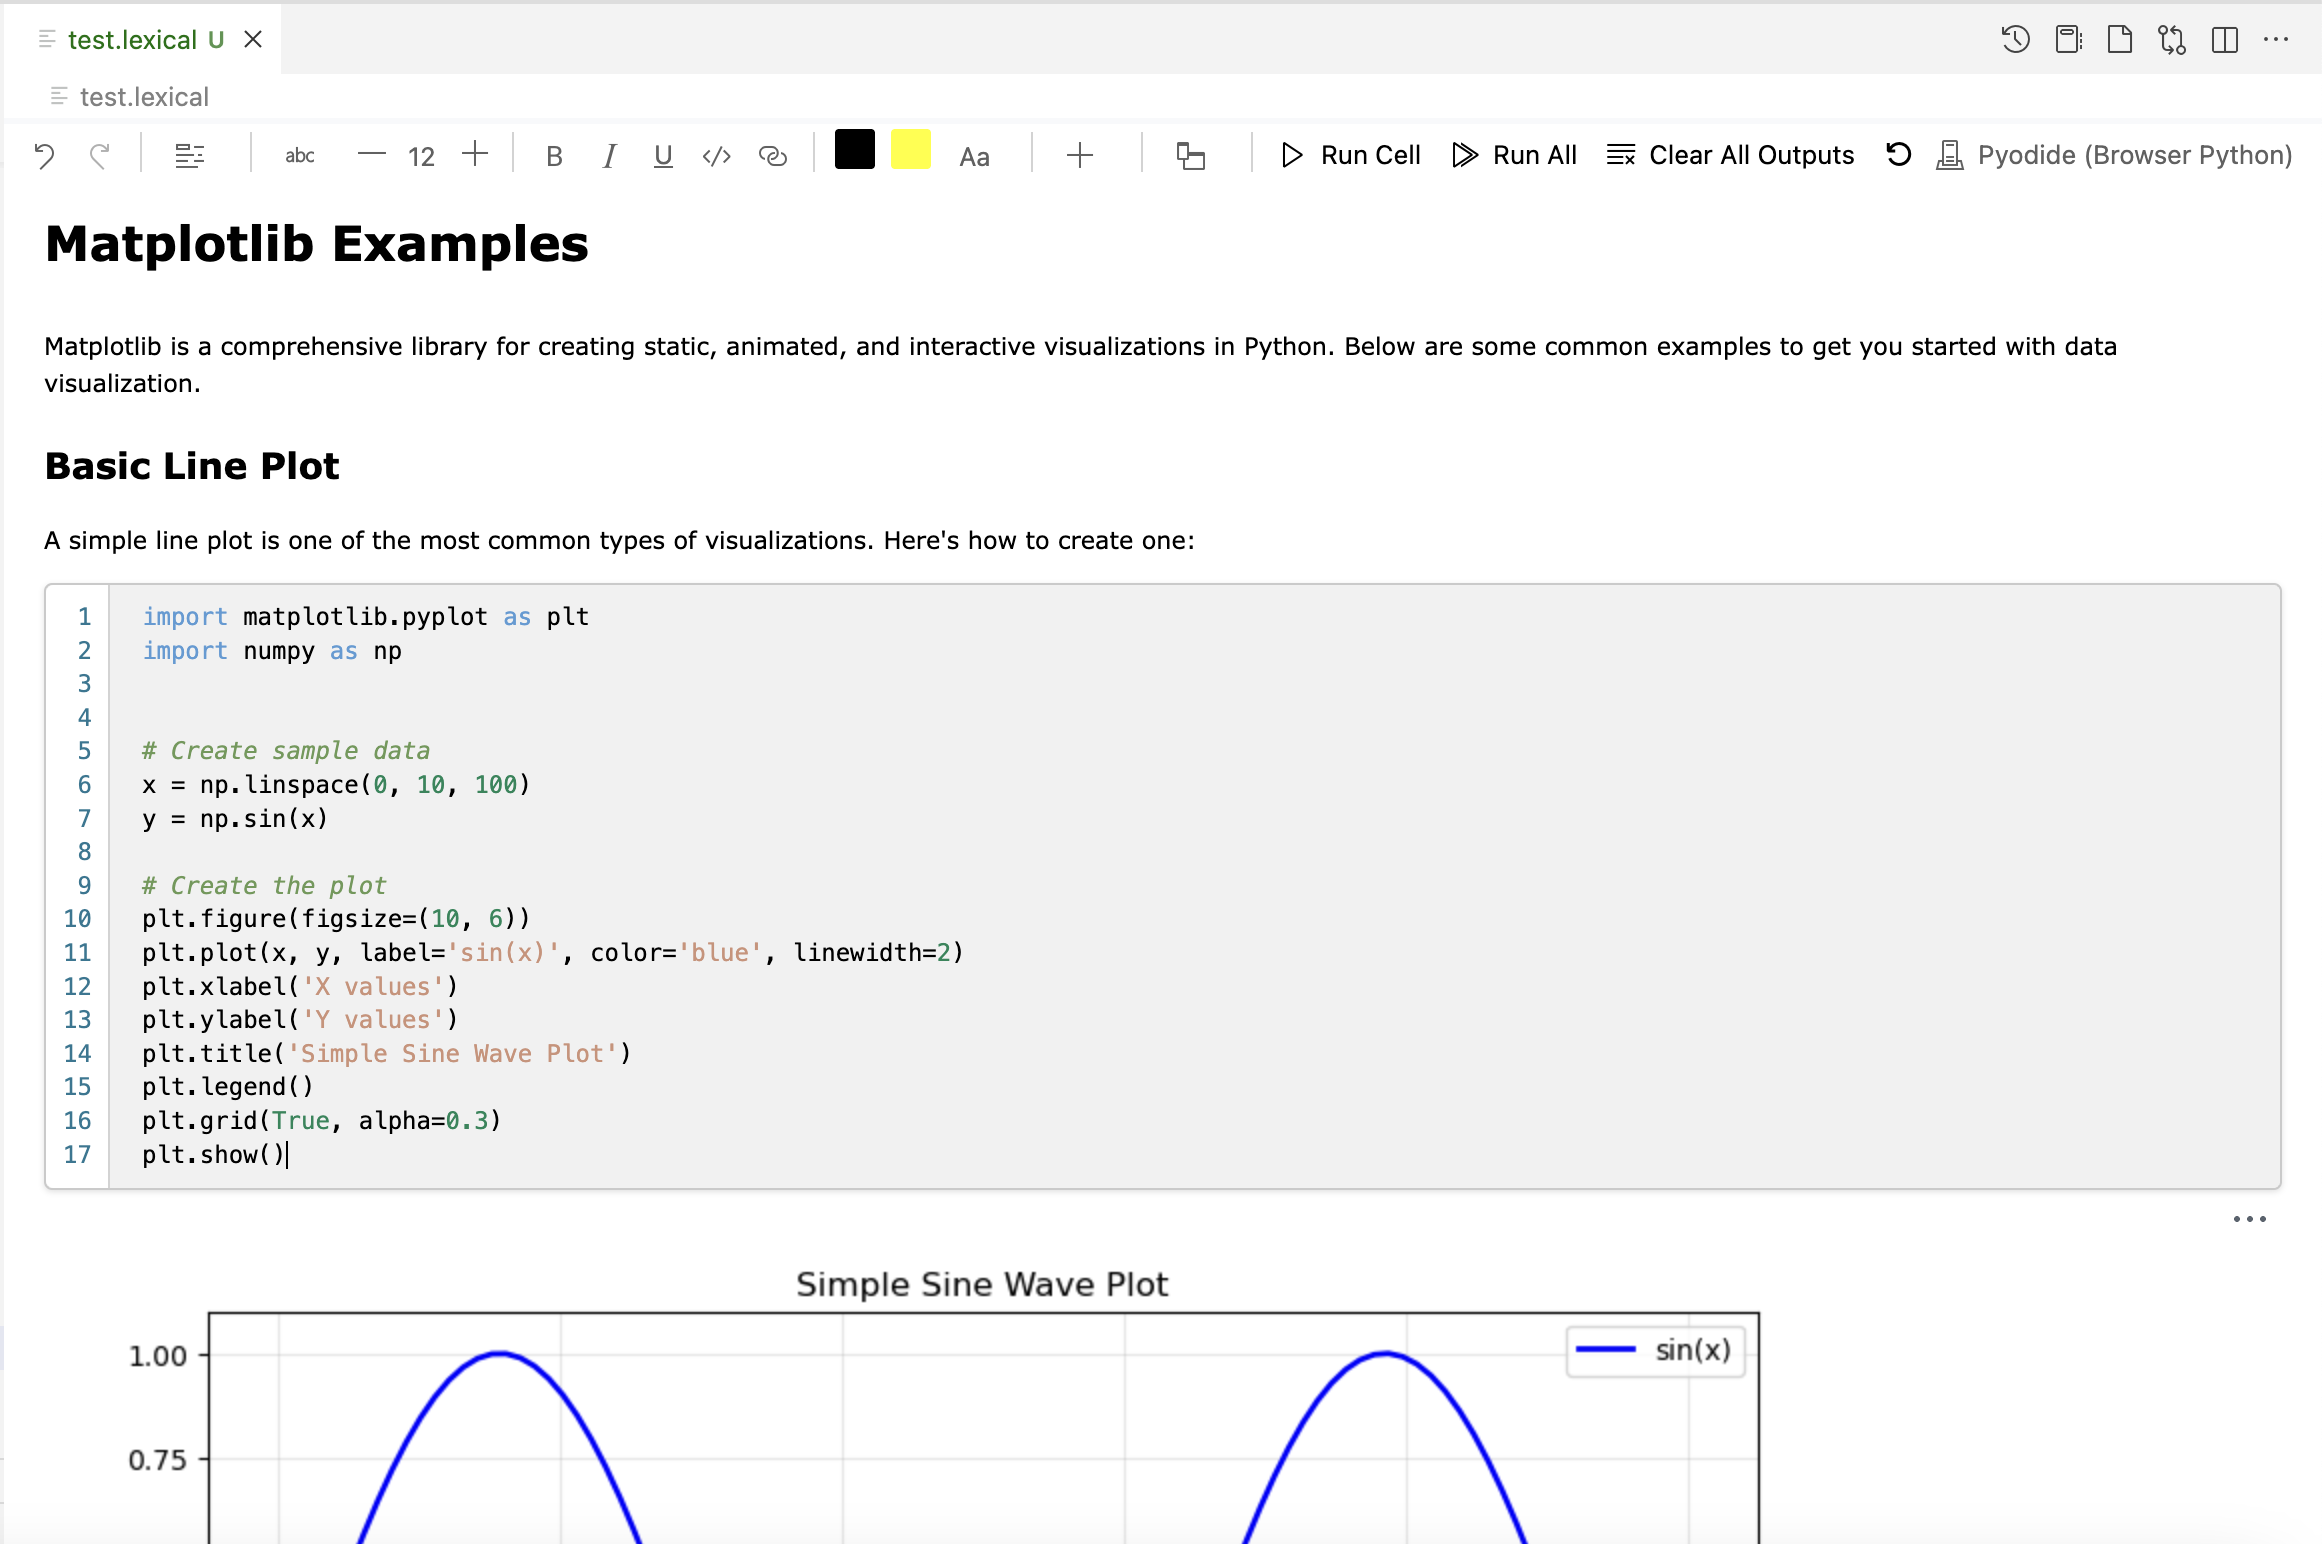Click the notebook icon in title bar
This screenshot has width=2322, height=1544.
click(2068, 40)
